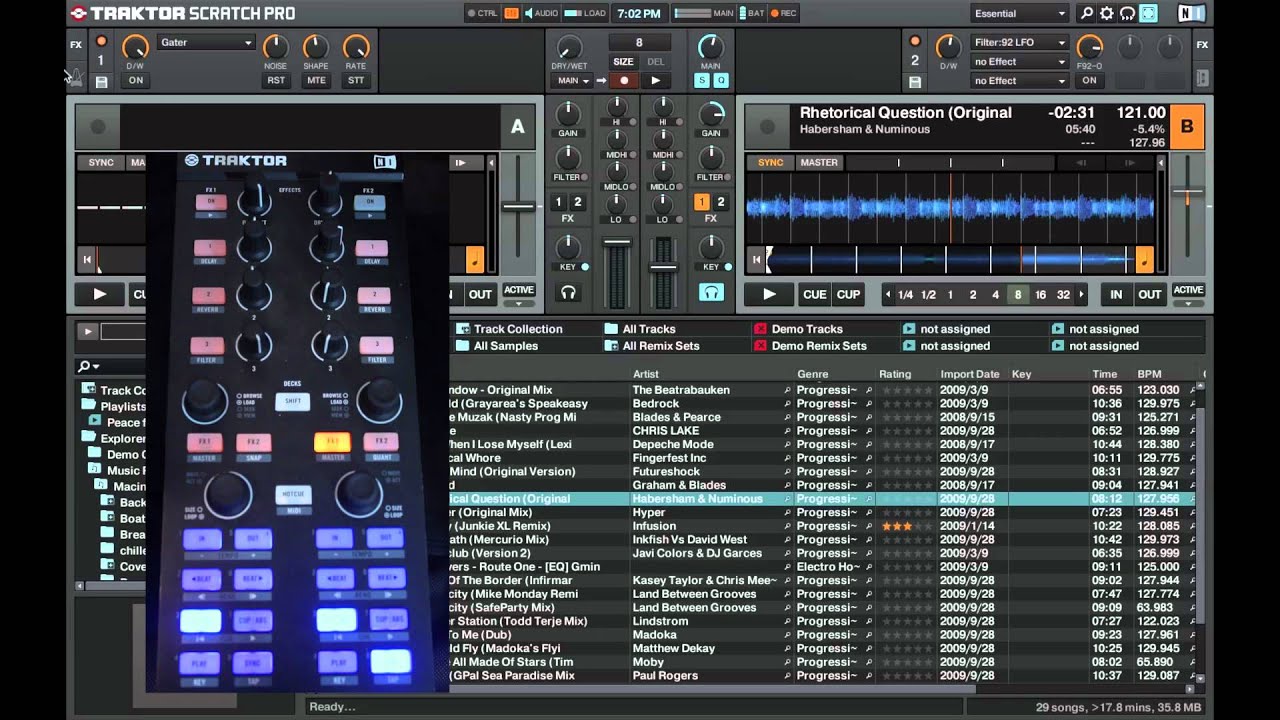Click the CUE button on deck B
This screenshot has width=1280, height=720.
(814, 294)
